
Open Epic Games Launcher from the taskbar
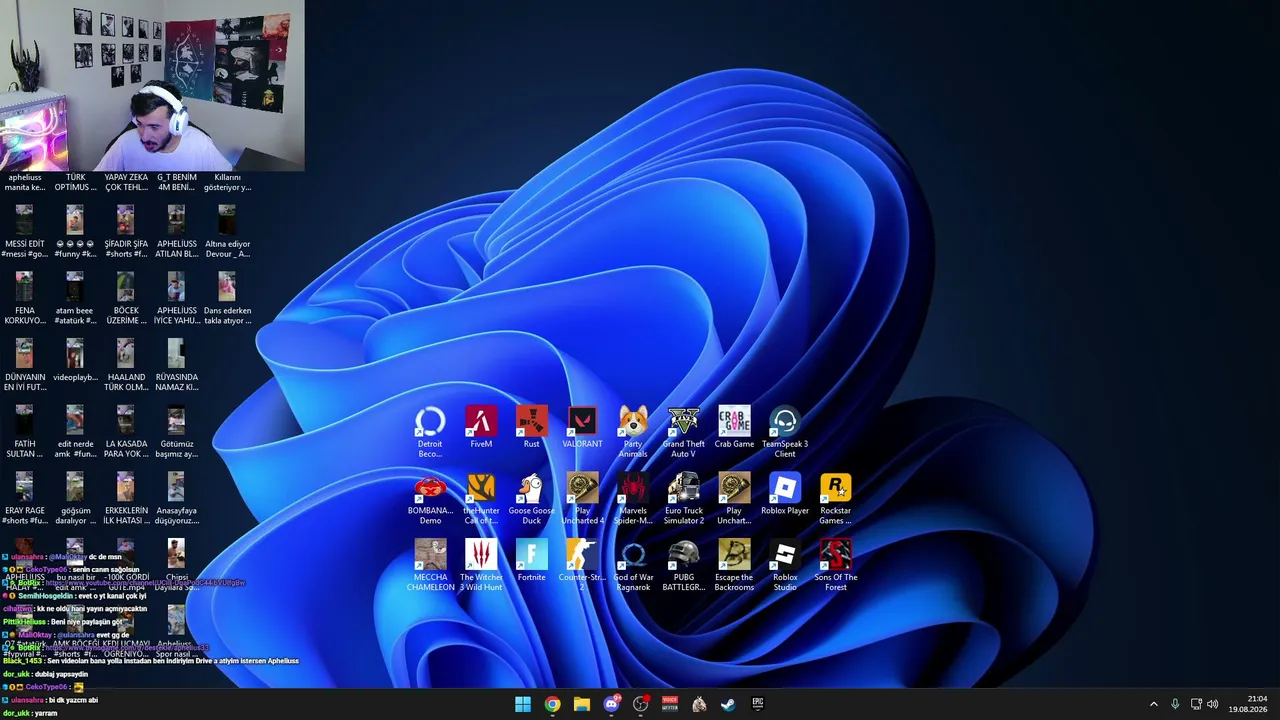[x=758, y=704]
